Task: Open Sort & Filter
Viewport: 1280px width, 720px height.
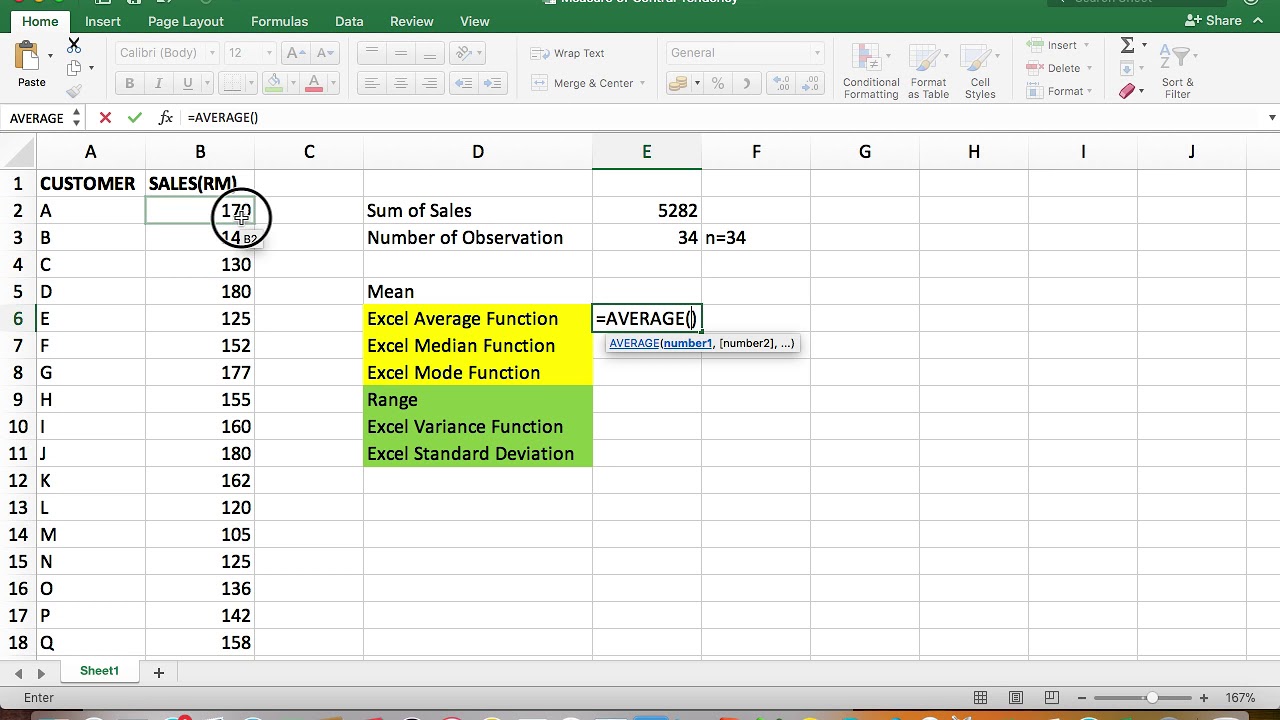Action: 1178,70
